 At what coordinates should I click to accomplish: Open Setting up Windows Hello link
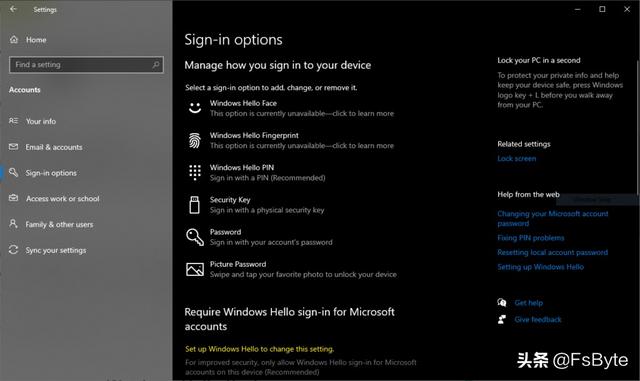point(540,267)
